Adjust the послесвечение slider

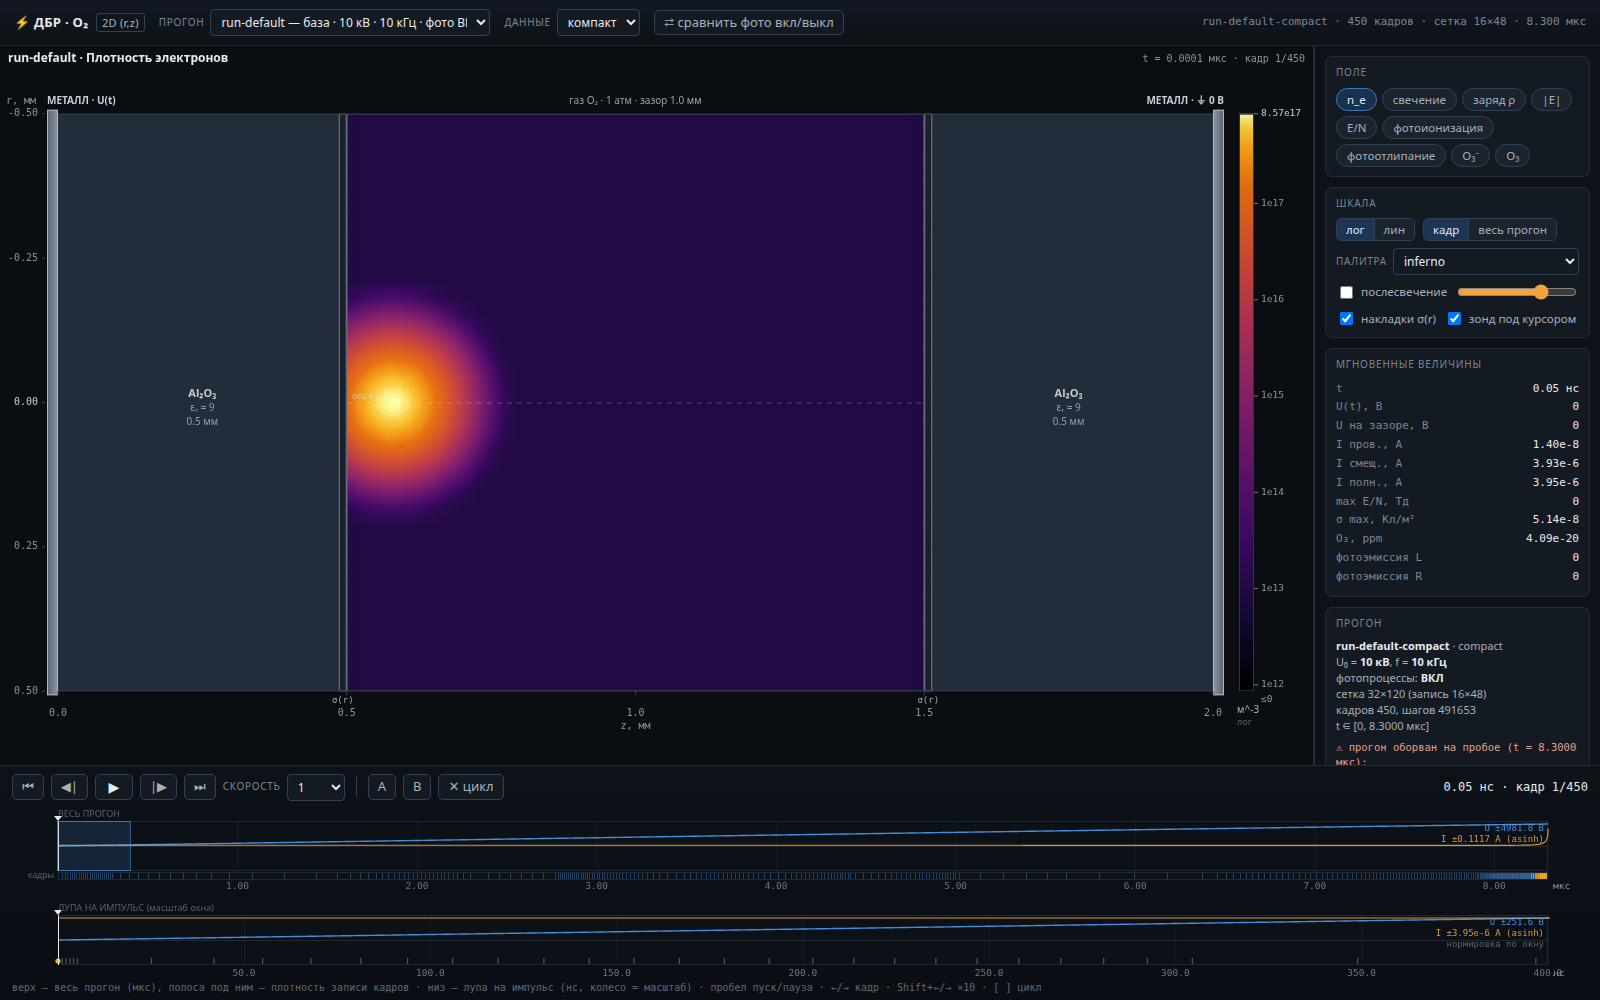tap(1517, 292)
